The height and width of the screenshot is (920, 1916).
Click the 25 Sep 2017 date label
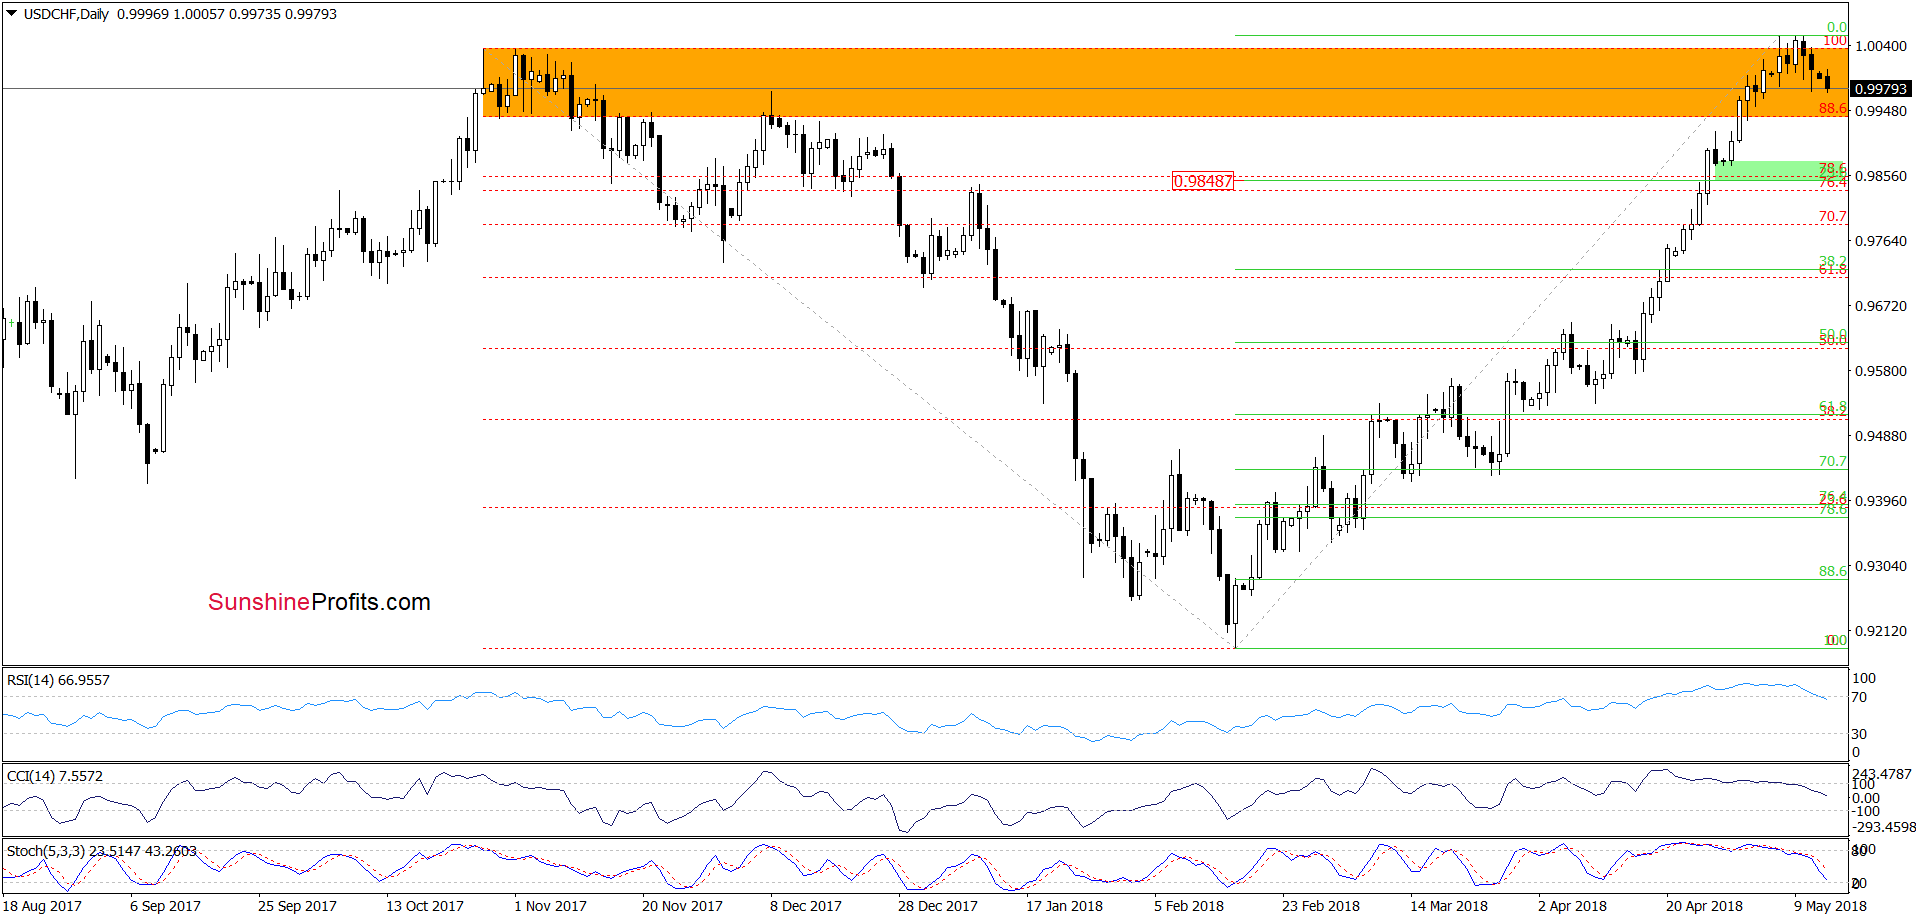click(x=297, y=906)
